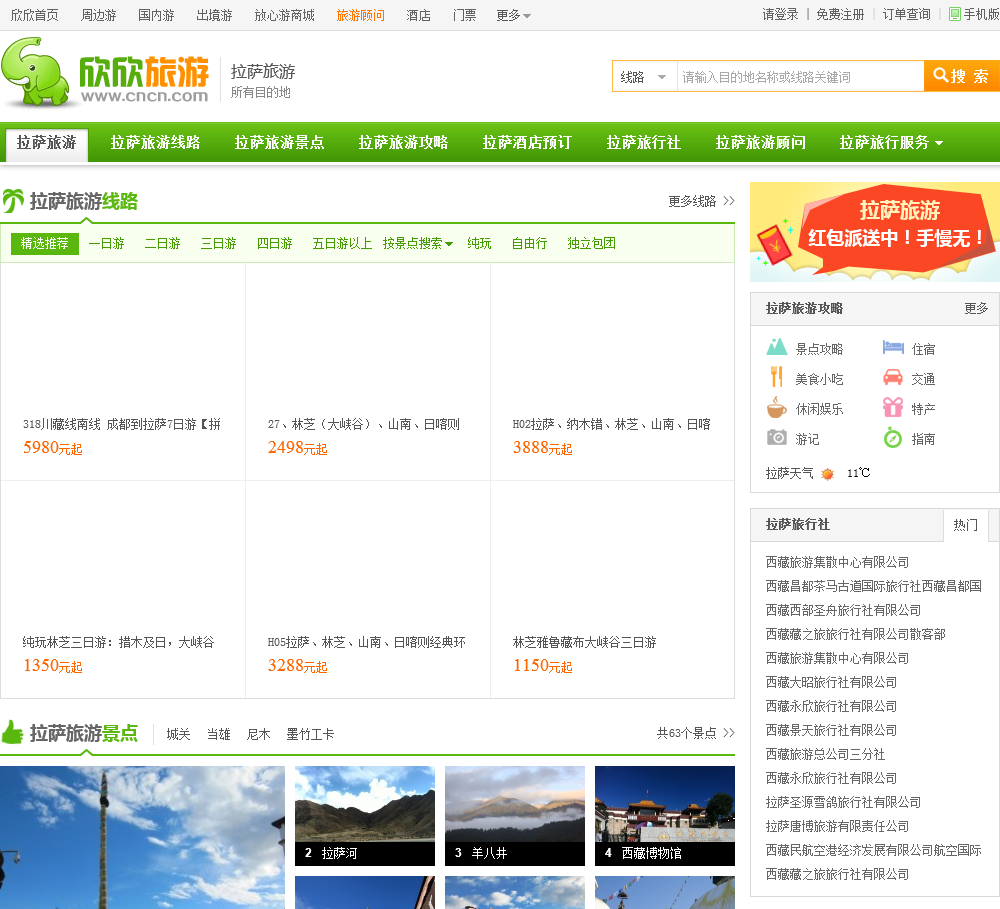Open the 拉萨酒店预订 nav item
The image size is (1000, 909).
click(x=527, y=142)
